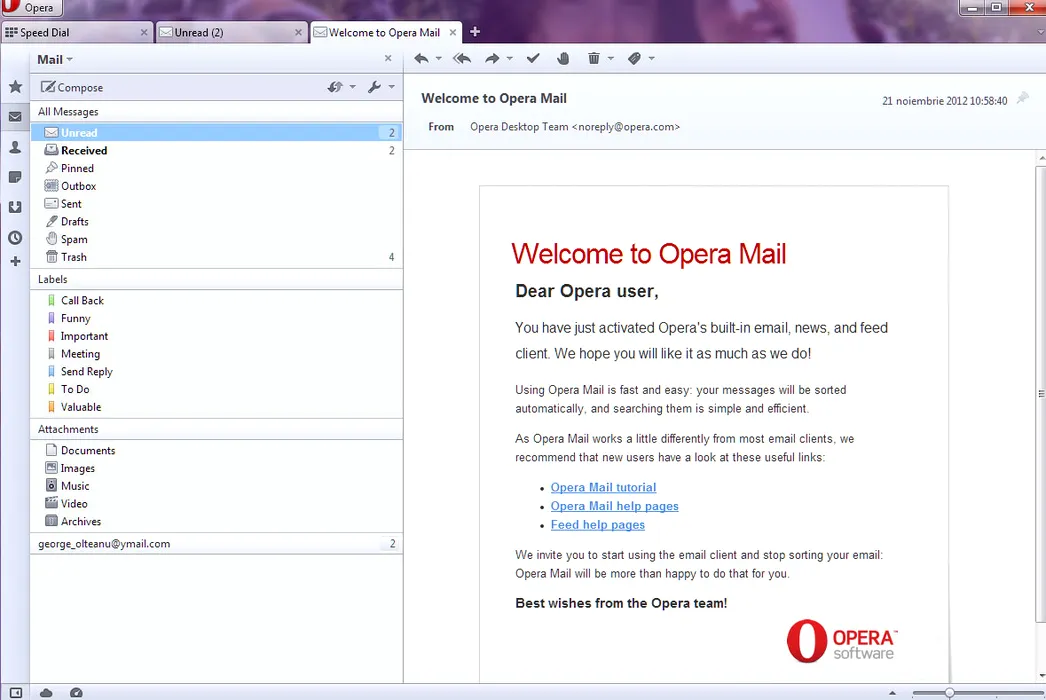The image size is (1046, 700).
Task: Open the Received folder
Action: pos(217,151)
